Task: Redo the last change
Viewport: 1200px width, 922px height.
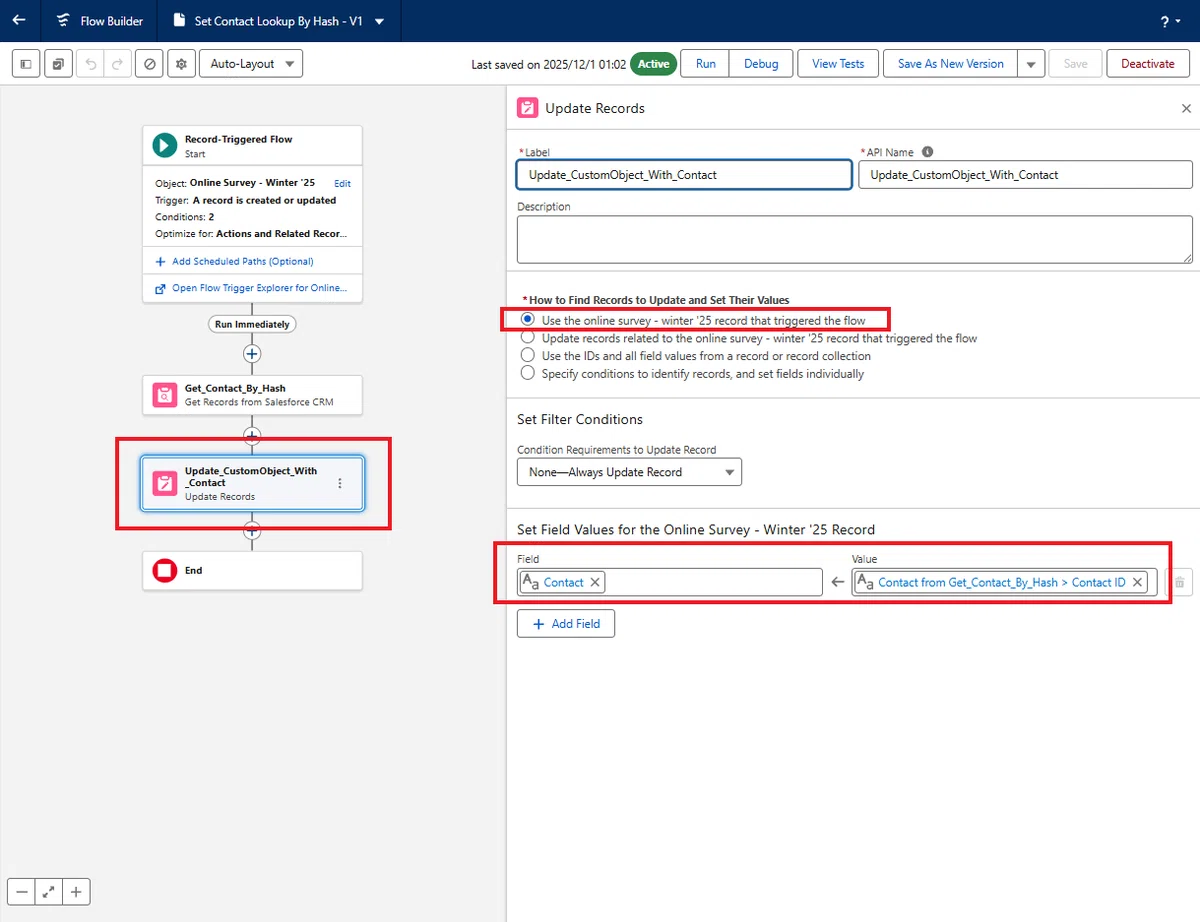Action: (x=117, y=64)
